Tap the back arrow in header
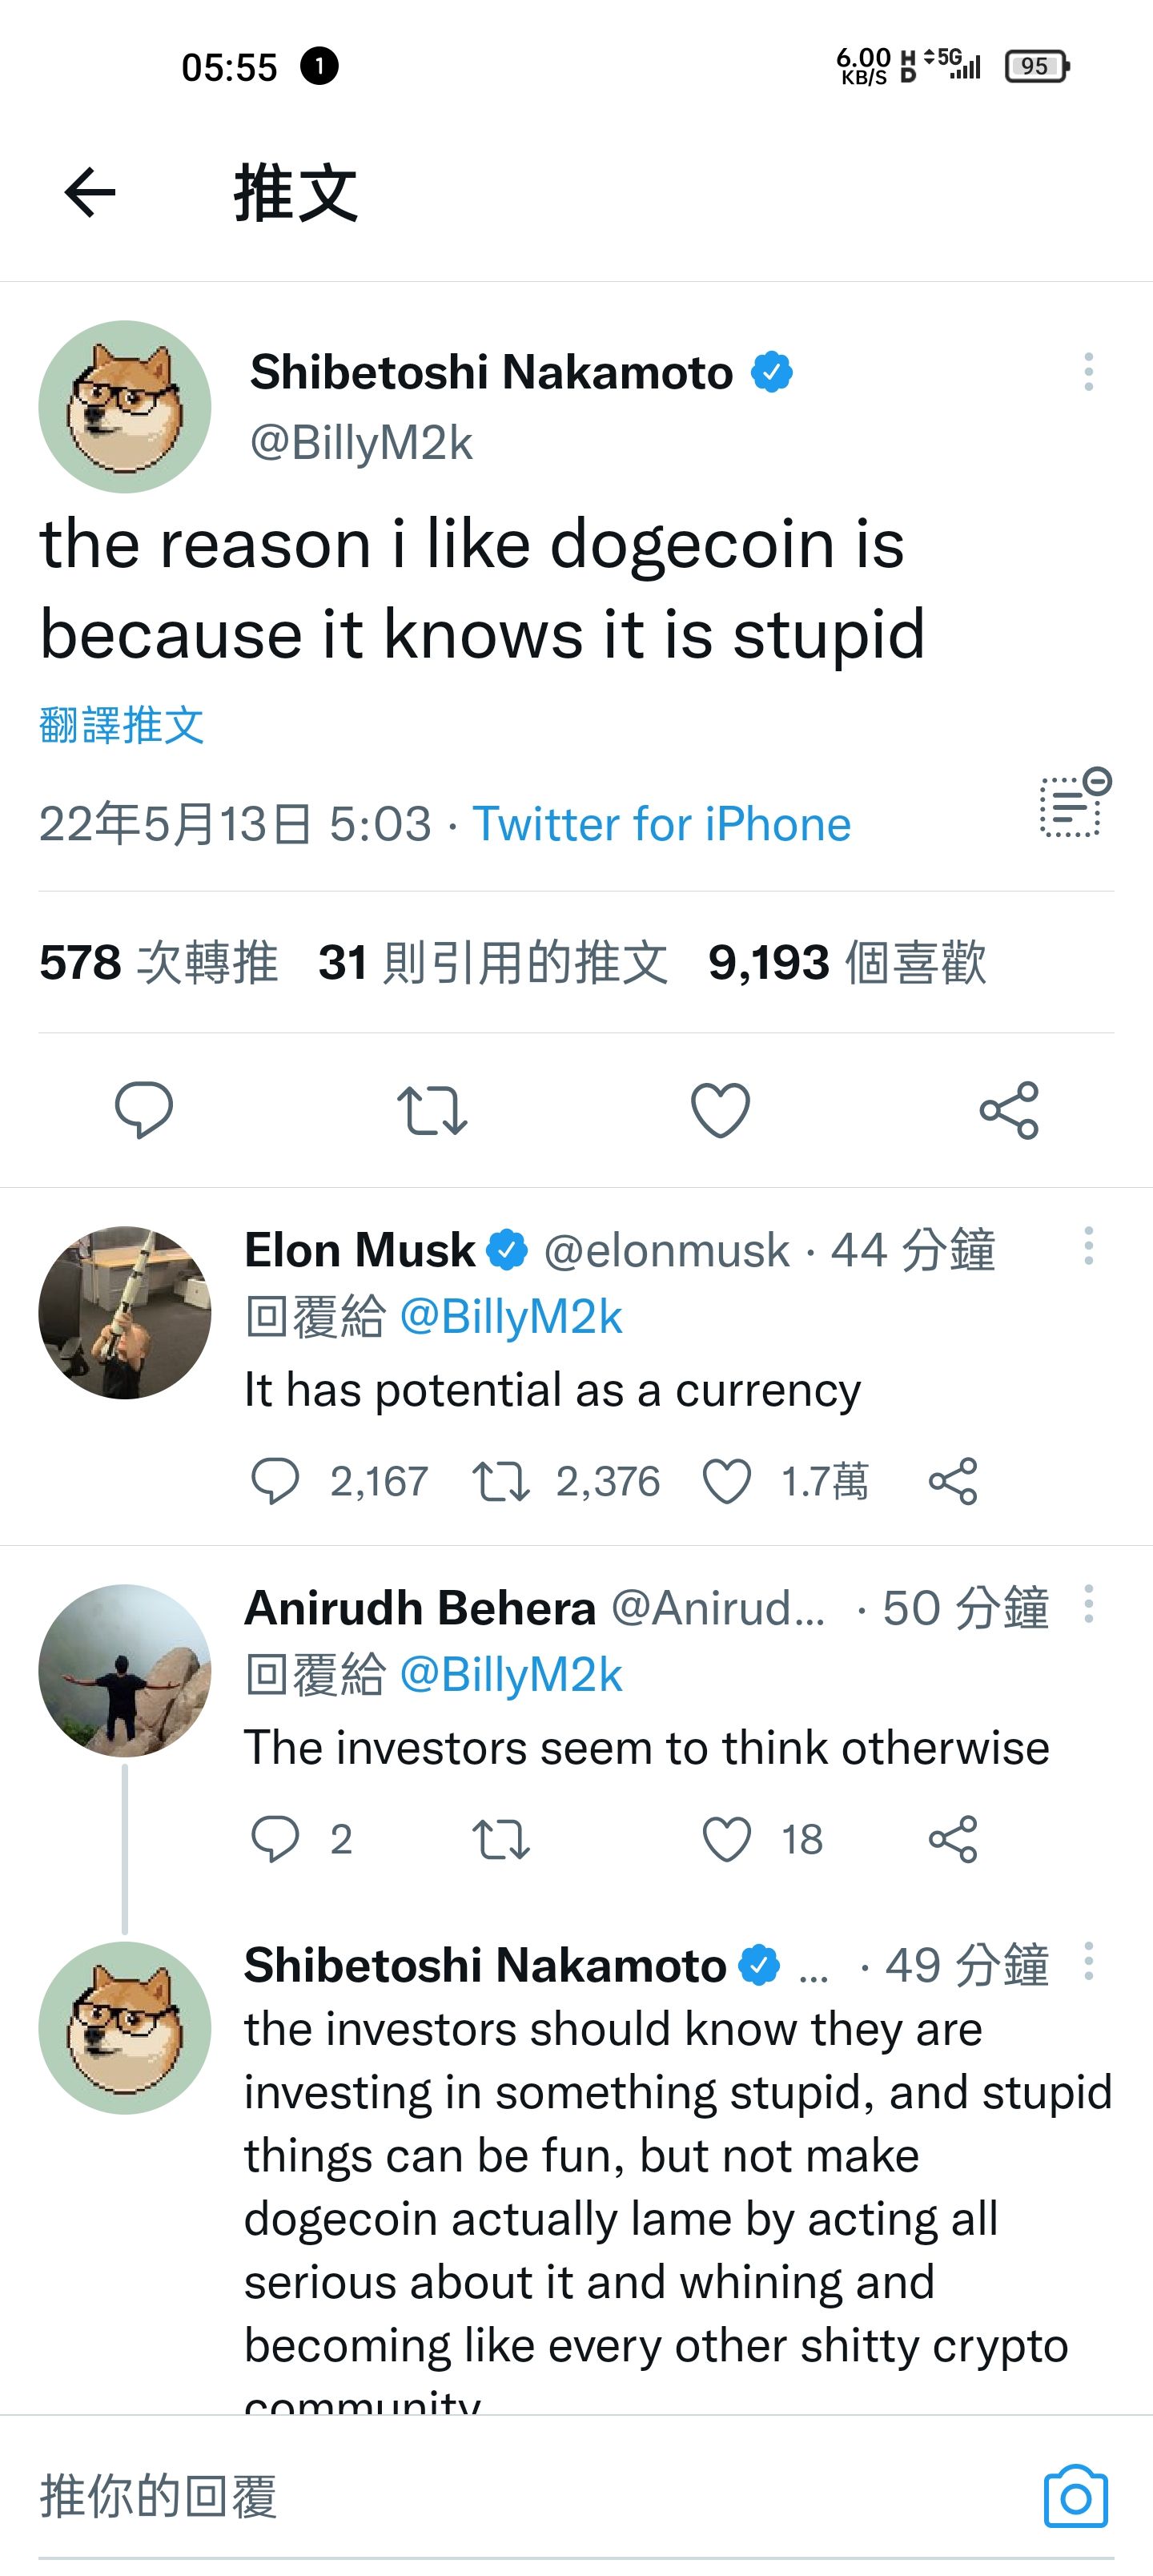1153x2576 pixels. click(90, 192)
